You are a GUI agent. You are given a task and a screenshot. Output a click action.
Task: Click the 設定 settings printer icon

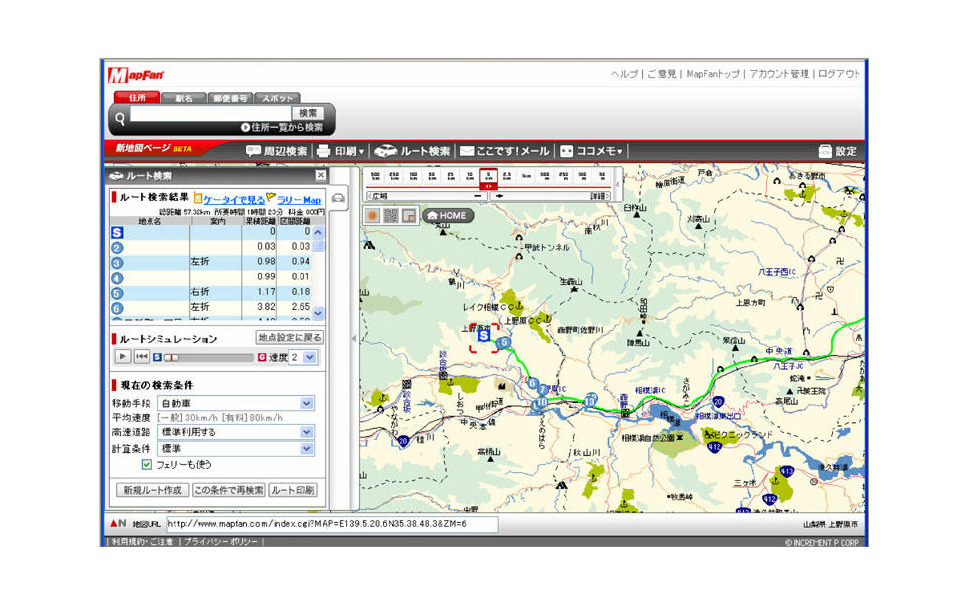(x=825, y=151)
